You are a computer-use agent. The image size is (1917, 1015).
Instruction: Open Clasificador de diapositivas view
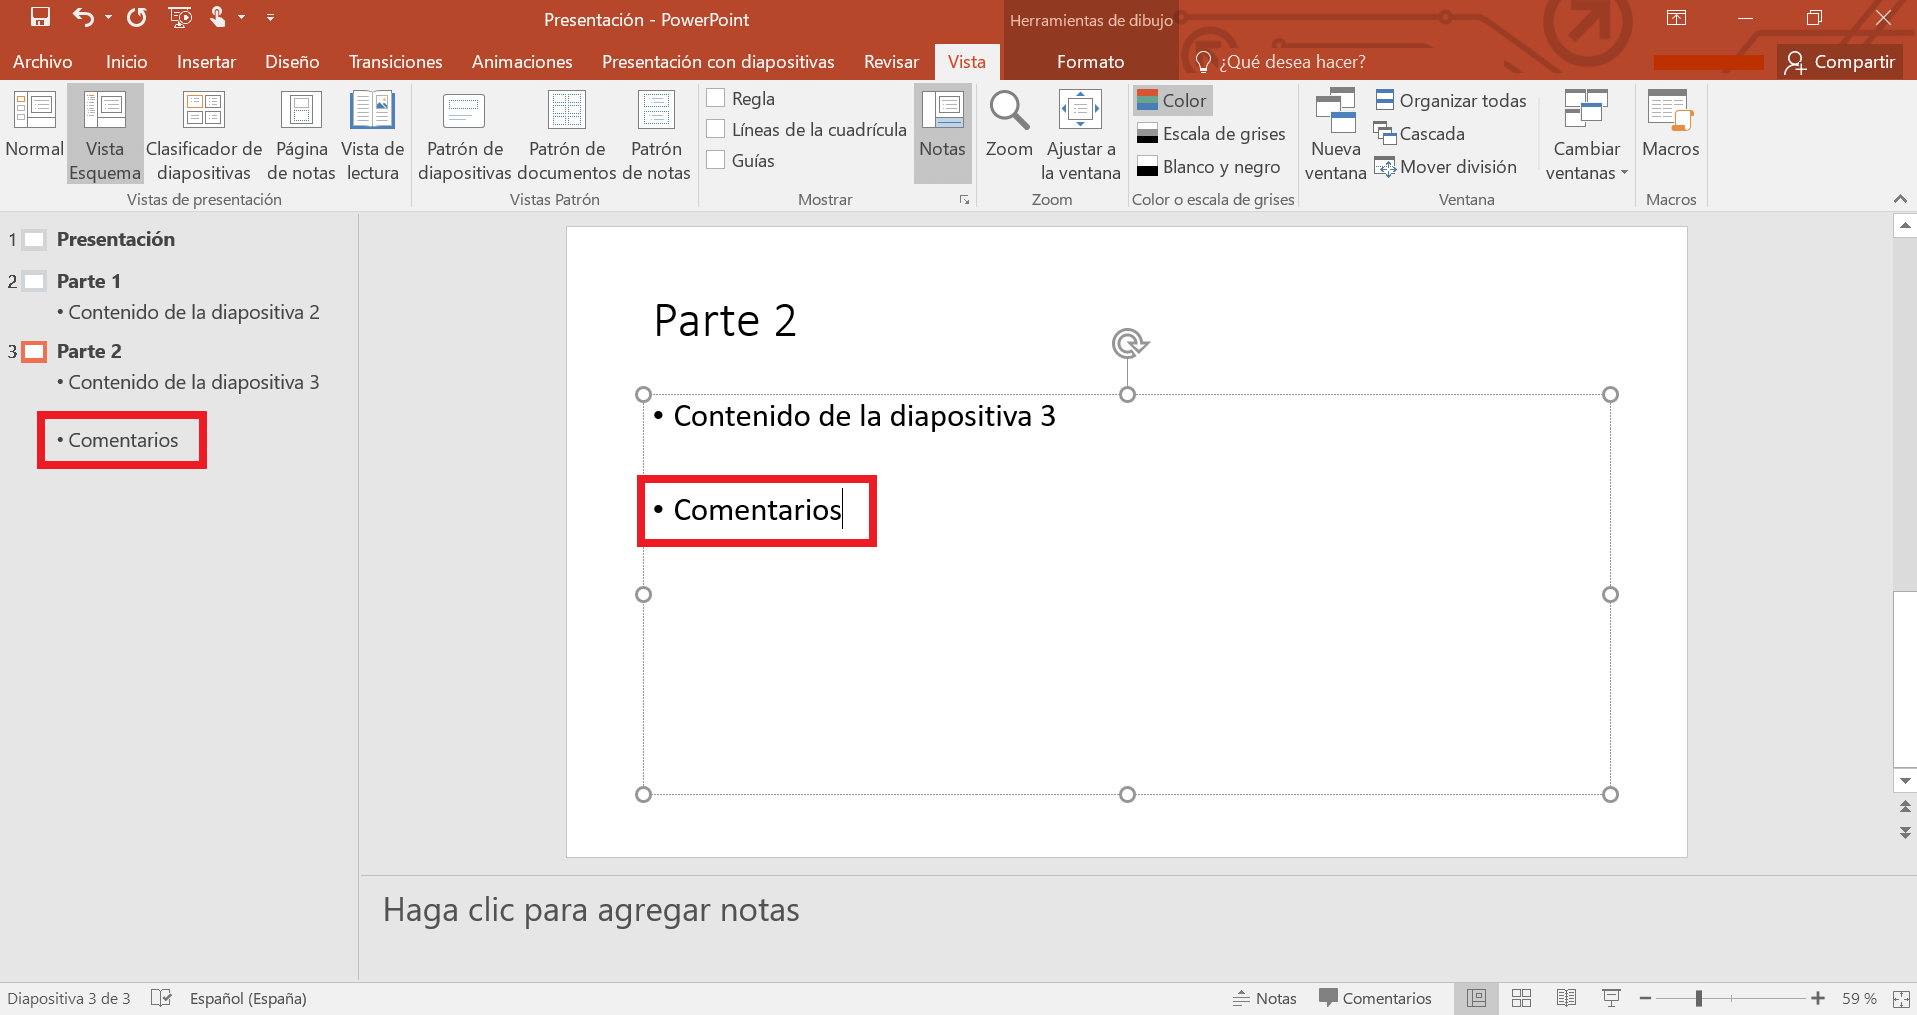(x=204, y=135)
